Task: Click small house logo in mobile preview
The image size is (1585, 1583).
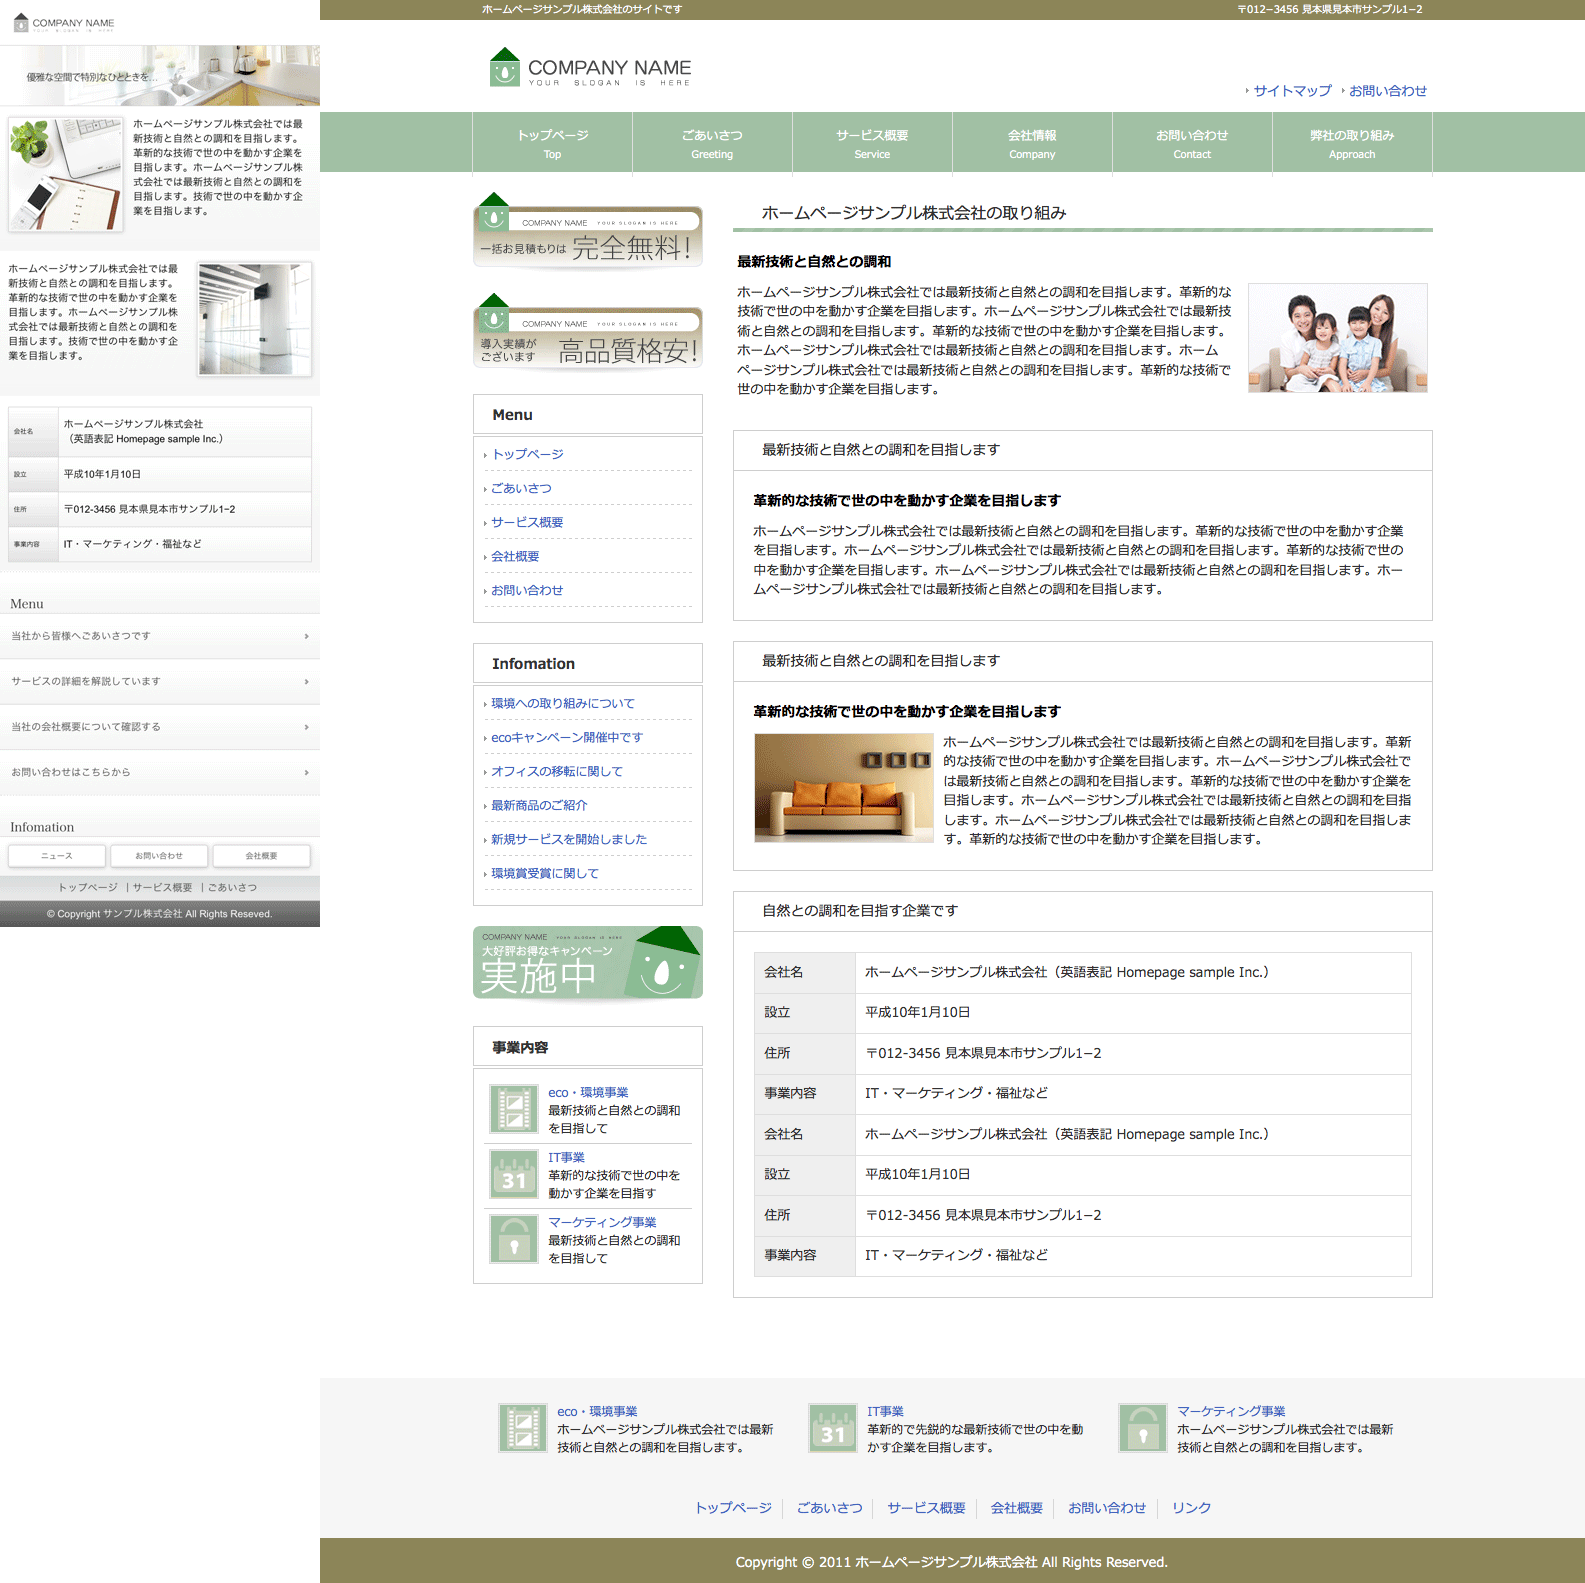Action: [21, 22]
